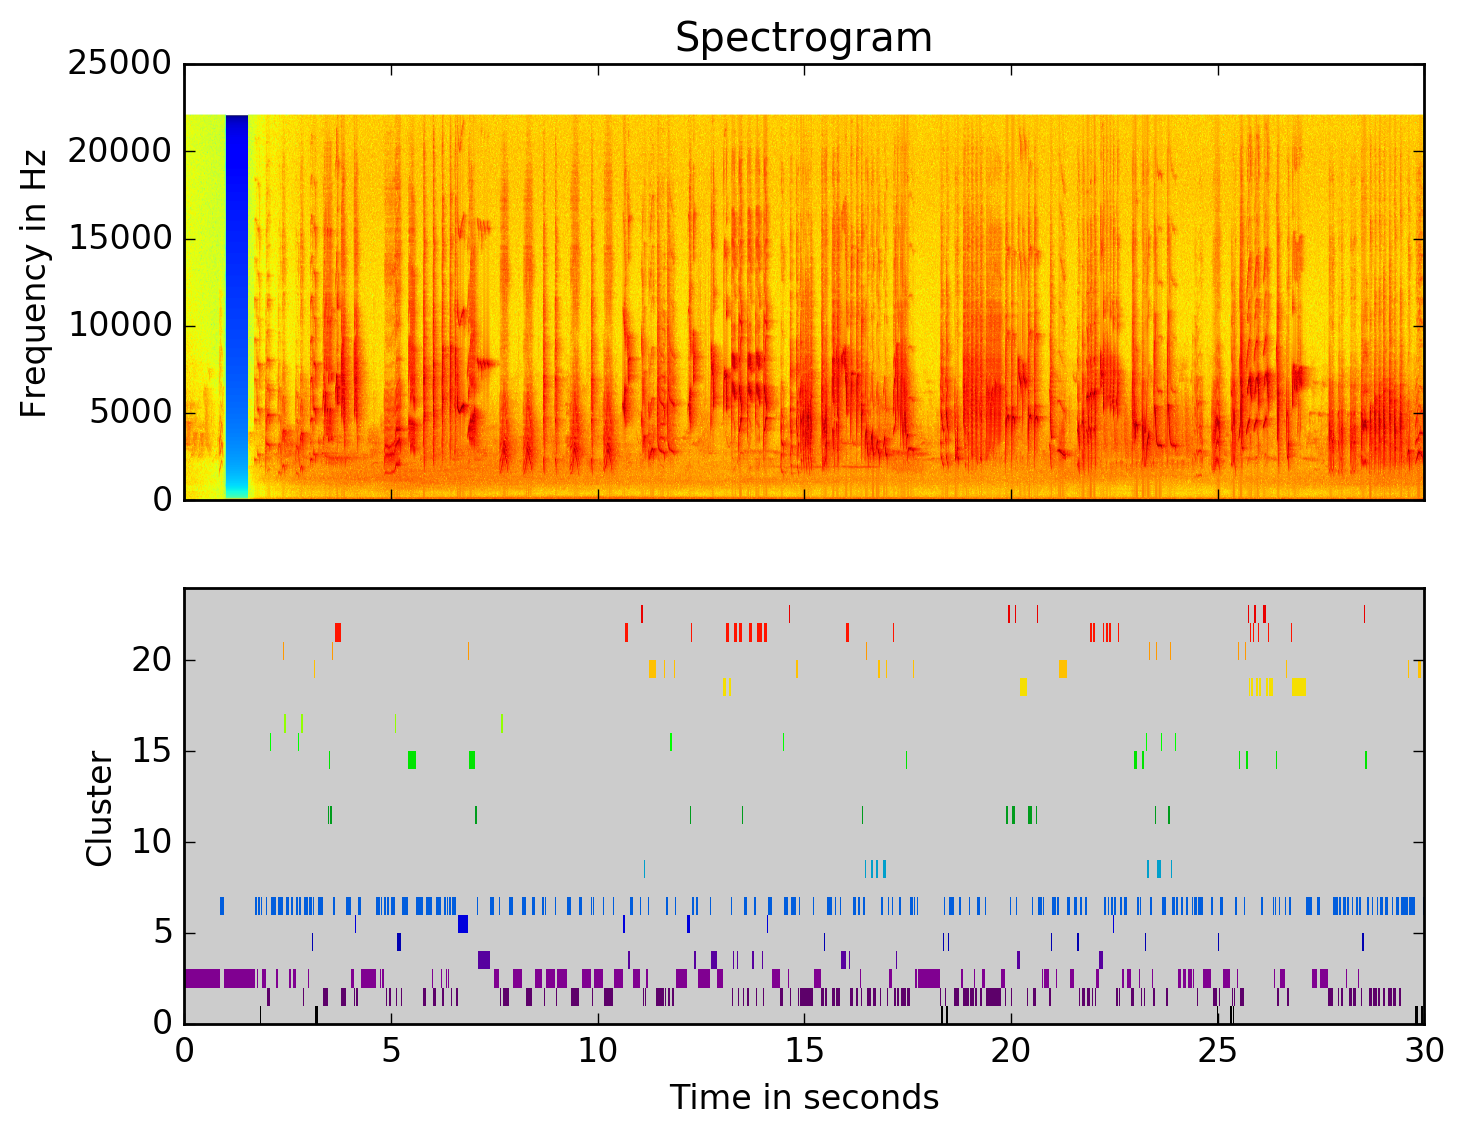
Task: Click the 15000 frequency tick label
Action: click(x=119, y=238)
